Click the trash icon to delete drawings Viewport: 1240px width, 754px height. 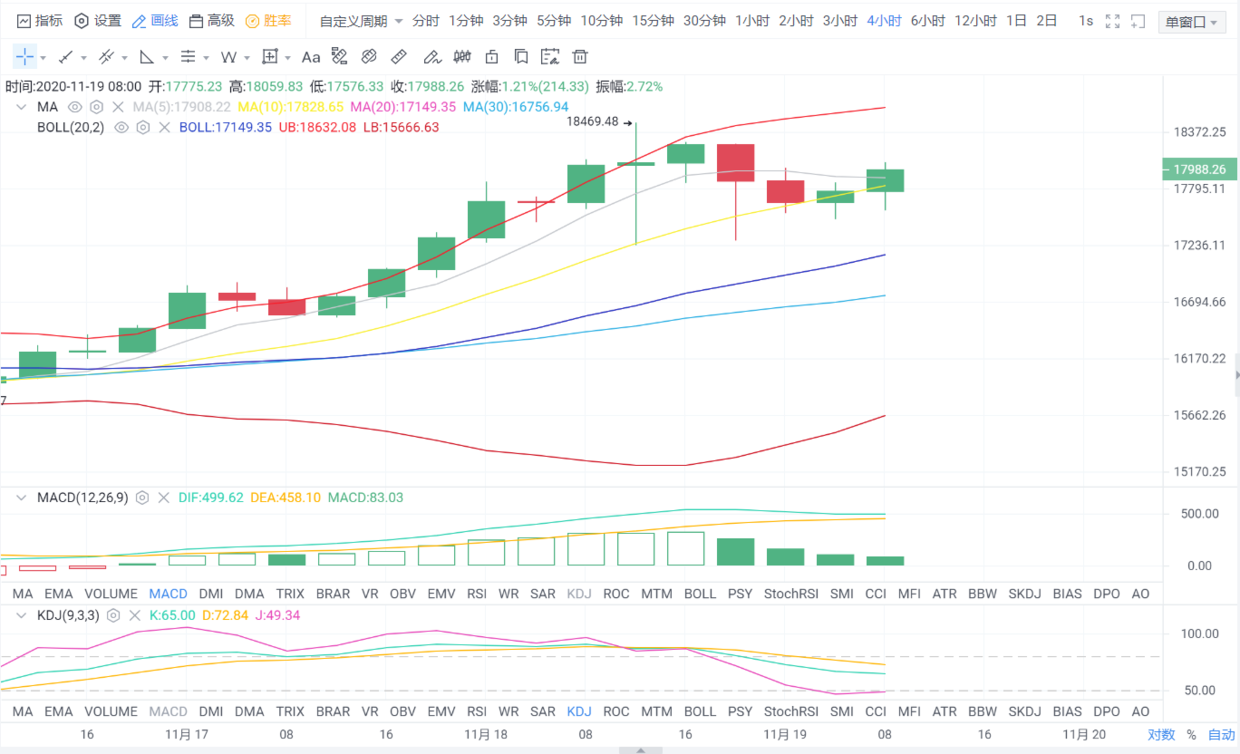point(581,57)
